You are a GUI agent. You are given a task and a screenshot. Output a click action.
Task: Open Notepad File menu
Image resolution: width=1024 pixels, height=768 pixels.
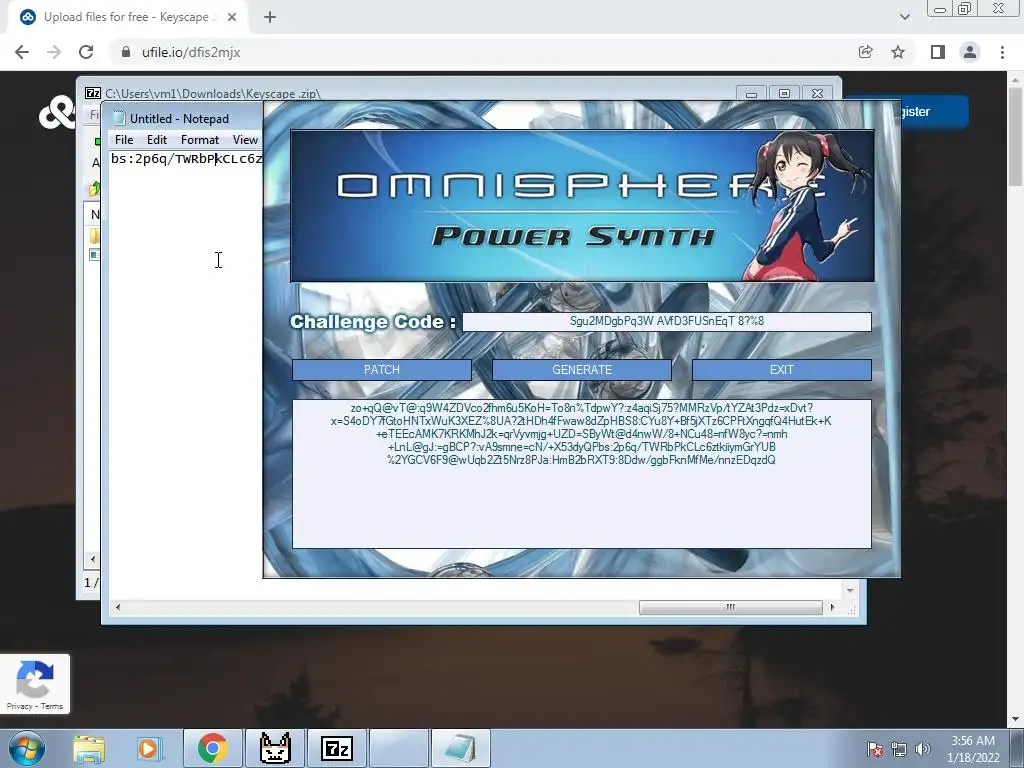tap(124, 140)
